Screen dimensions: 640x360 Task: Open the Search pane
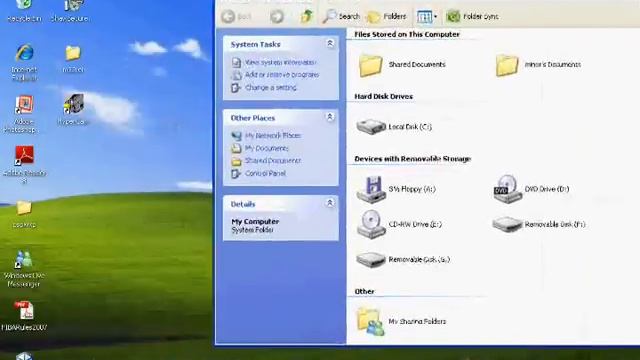click(341, 16)
